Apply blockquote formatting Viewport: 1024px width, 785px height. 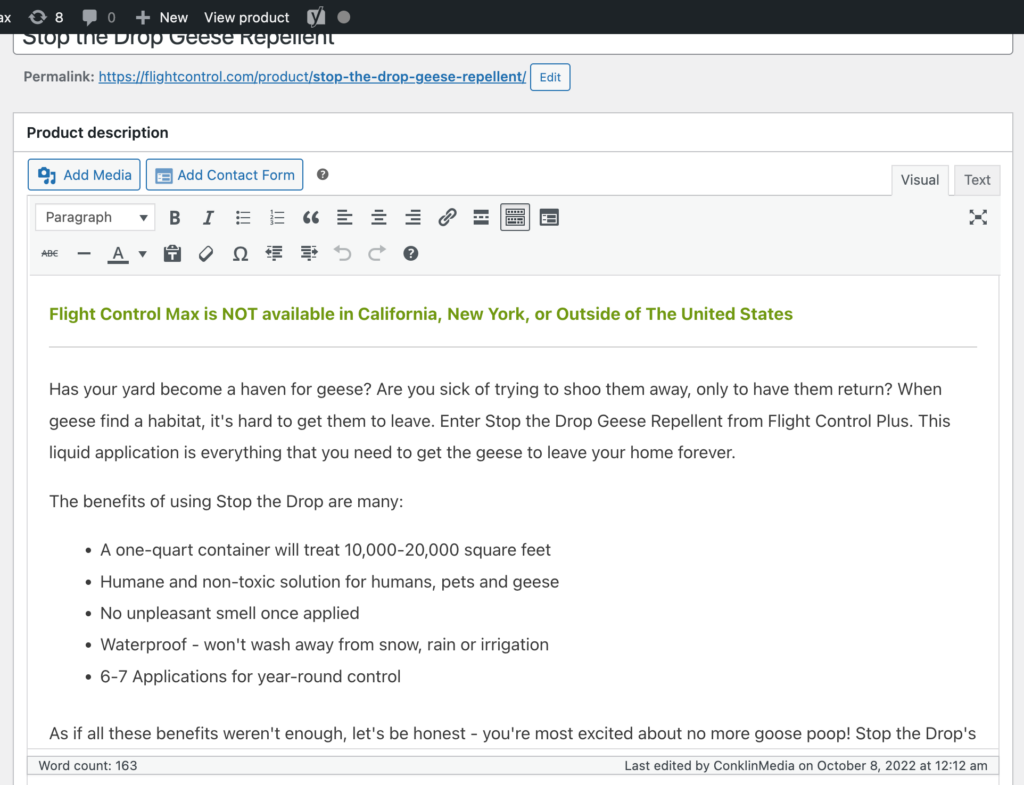click(311, 217)
